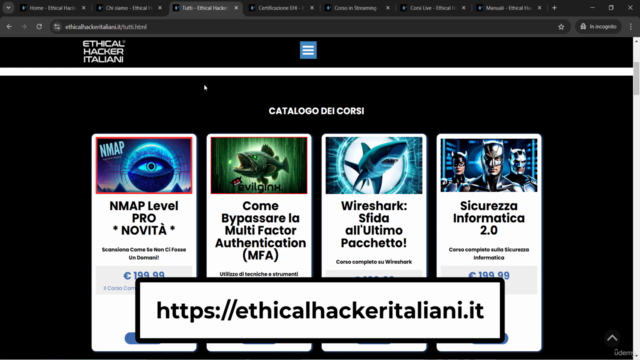Close the Corso in Streaming tab
The height and width of the screenshot is (360, 640).
click(x=388, y=8)
